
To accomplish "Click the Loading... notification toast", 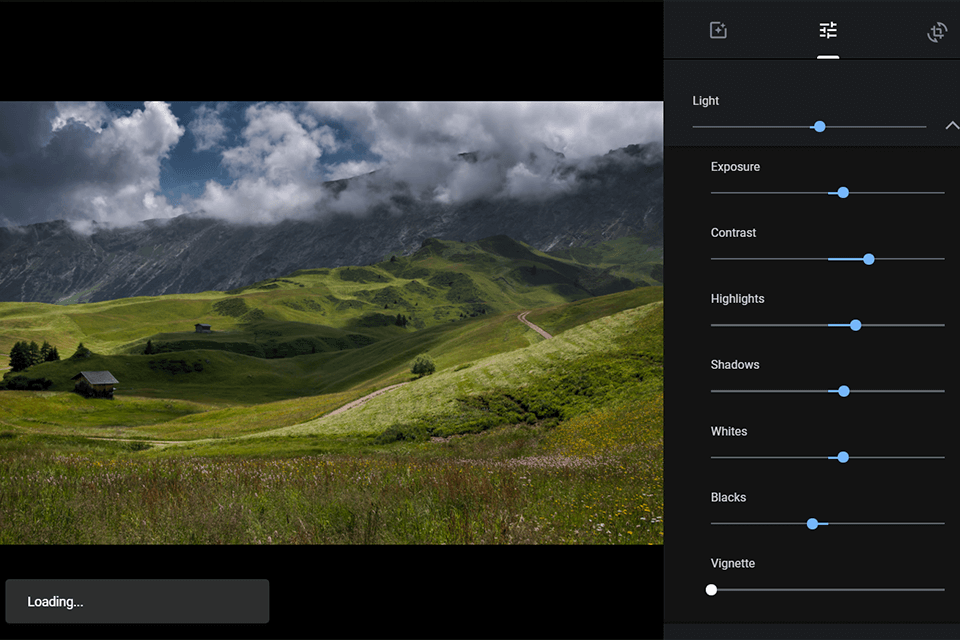I will (x=137, y=601).
